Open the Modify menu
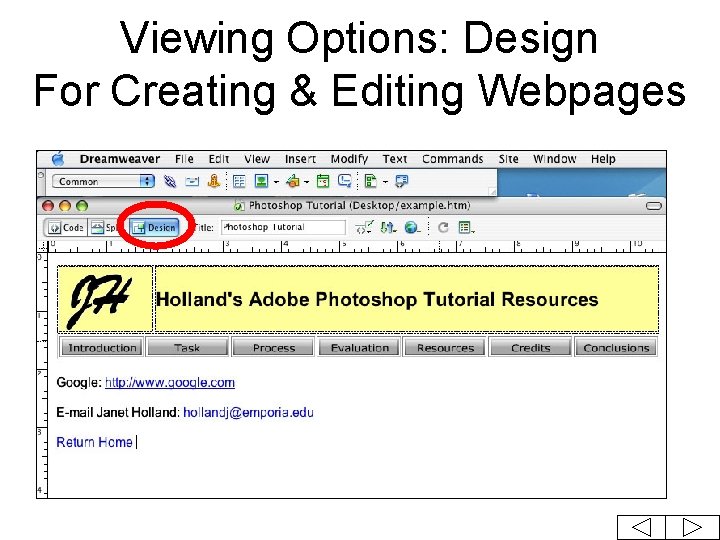 point(349,159)
